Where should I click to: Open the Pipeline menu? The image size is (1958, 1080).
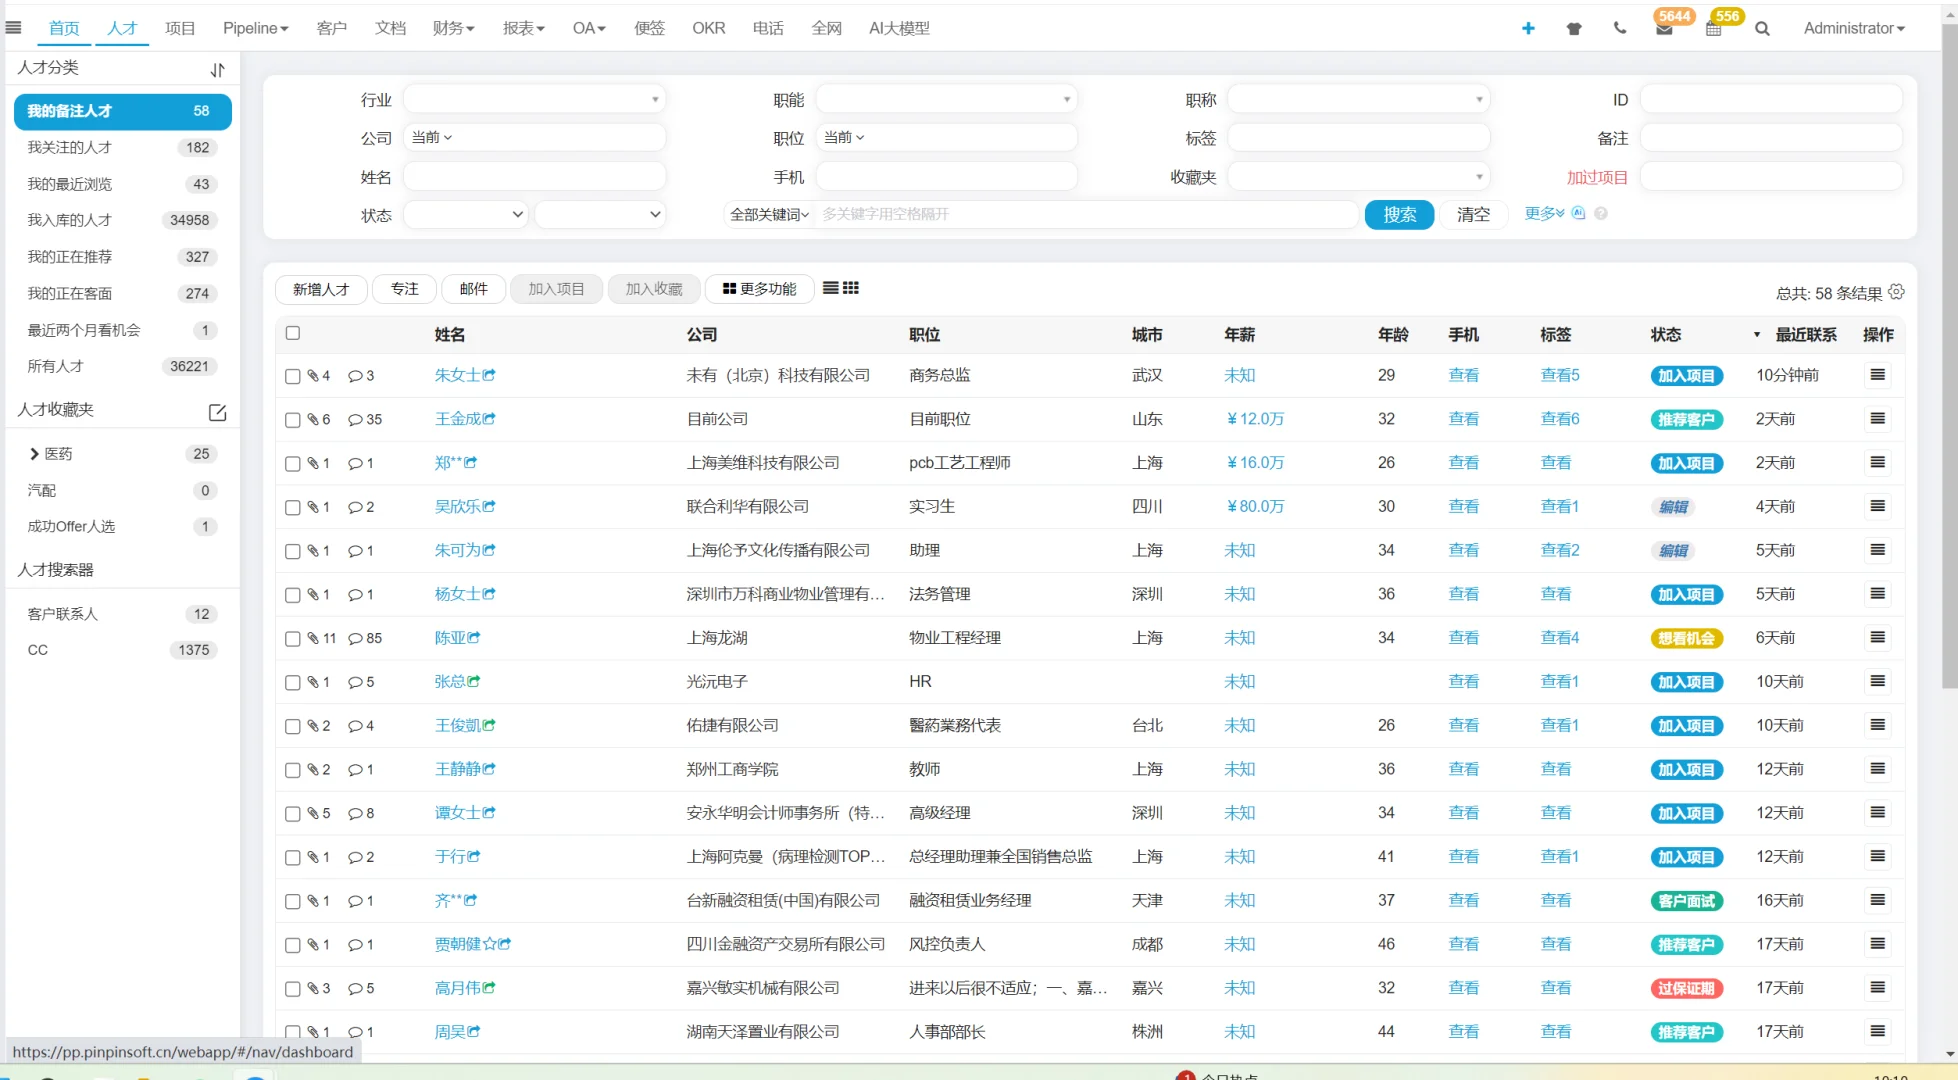pos(254,28)
